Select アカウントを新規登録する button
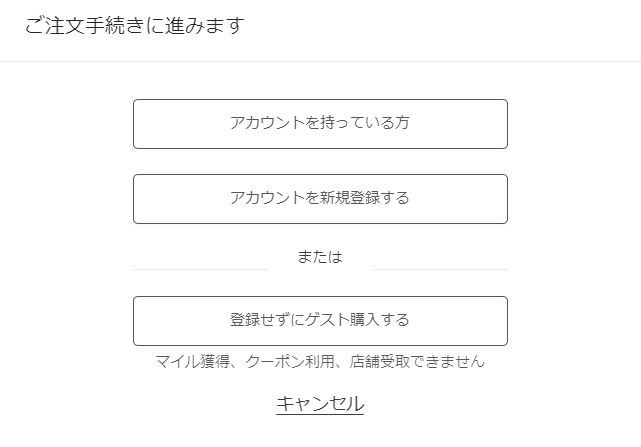 [x=320, y=198]
